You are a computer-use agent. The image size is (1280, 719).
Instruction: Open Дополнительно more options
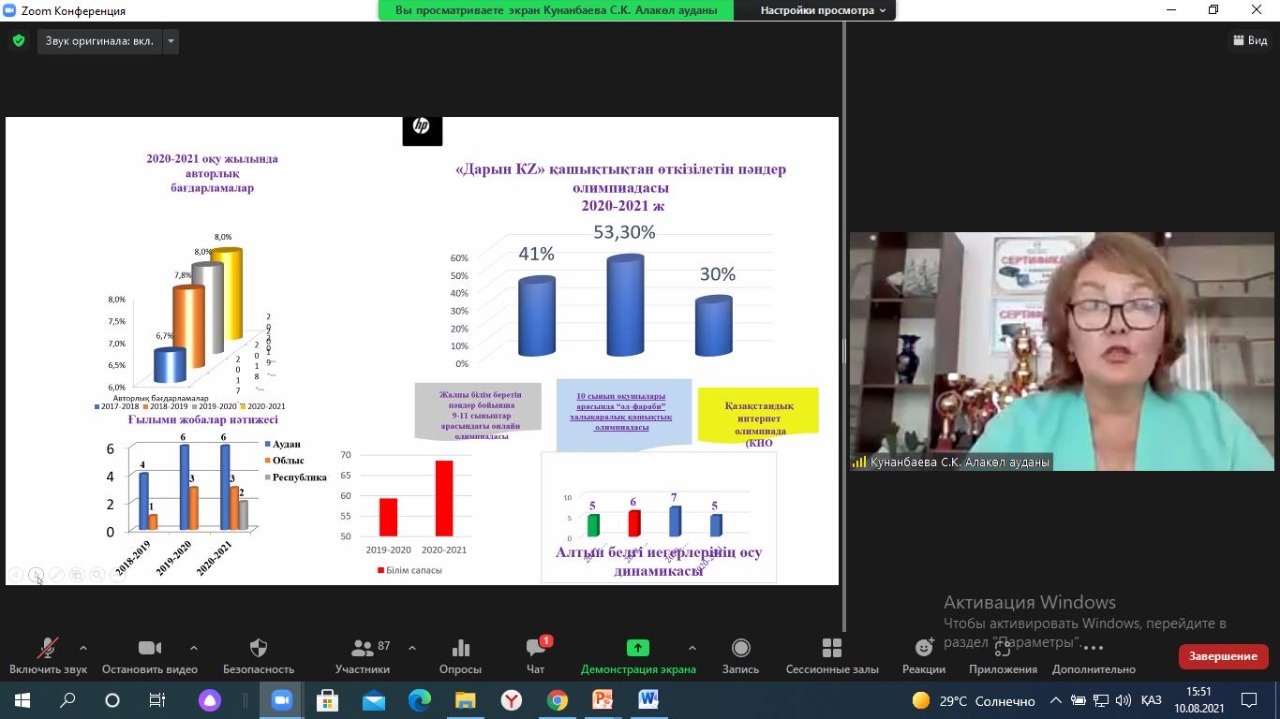coord(1094,656)
